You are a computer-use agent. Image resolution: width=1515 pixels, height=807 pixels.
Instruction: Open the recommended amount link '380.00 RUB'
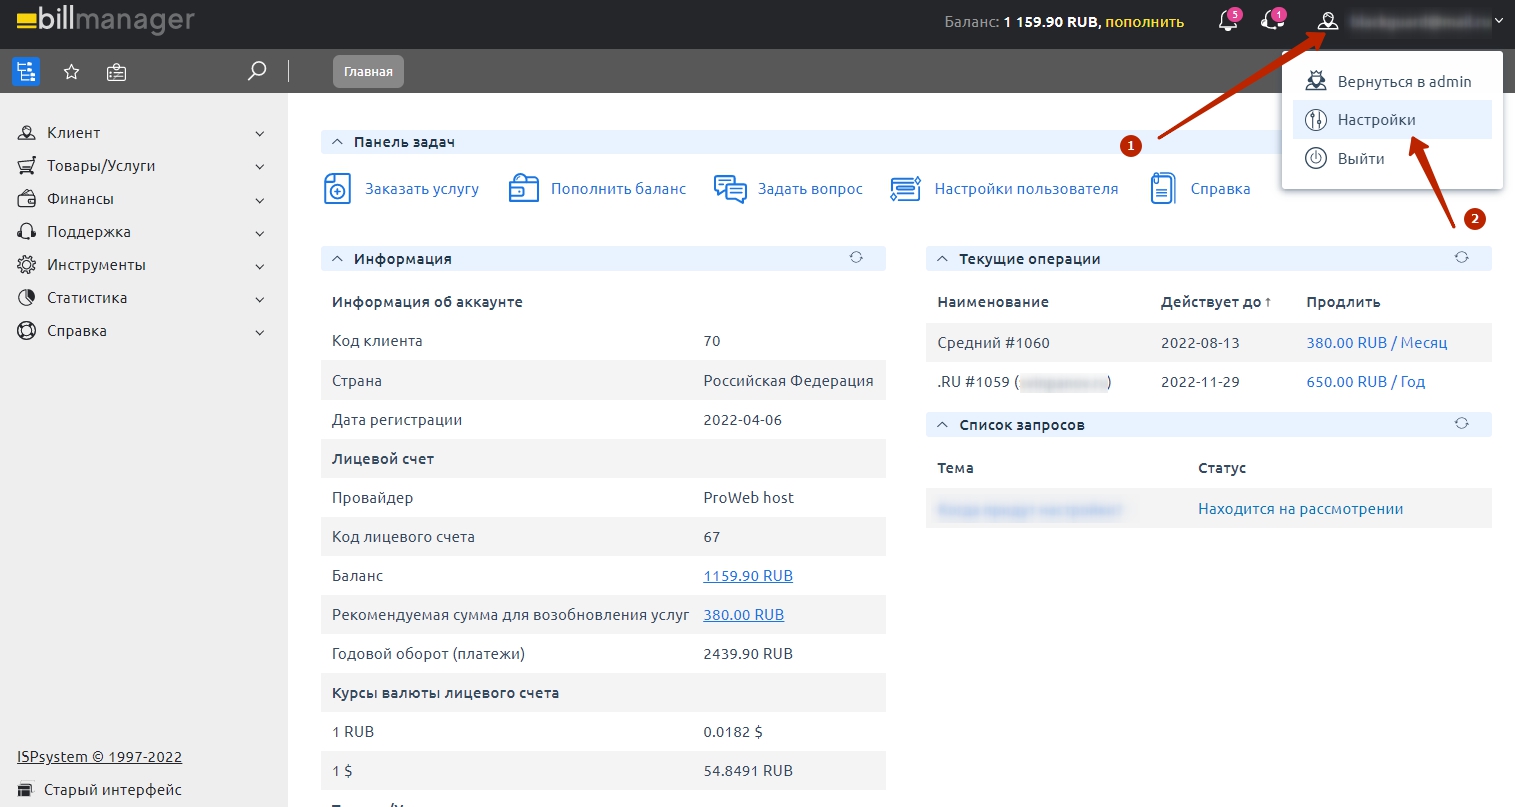tap(743, 615)
